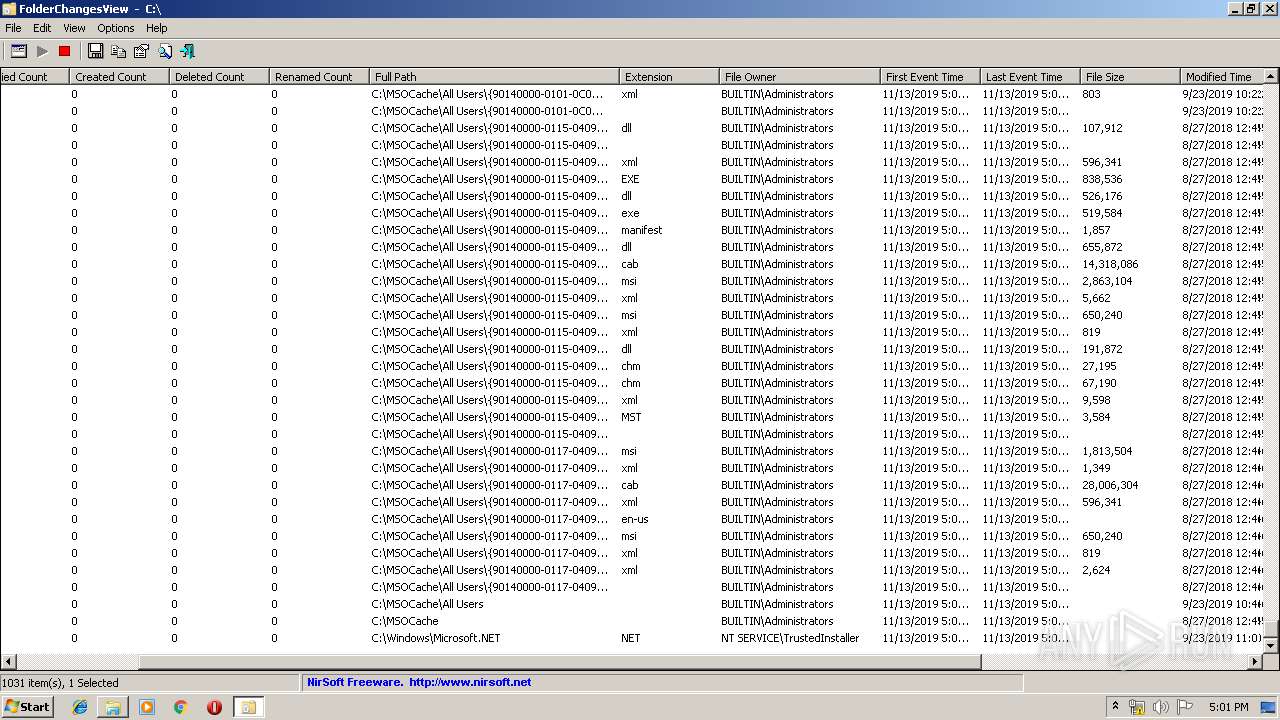Click the start monitoring play icon
Viewport: 1280px width, 720px height.
[42, 51]
